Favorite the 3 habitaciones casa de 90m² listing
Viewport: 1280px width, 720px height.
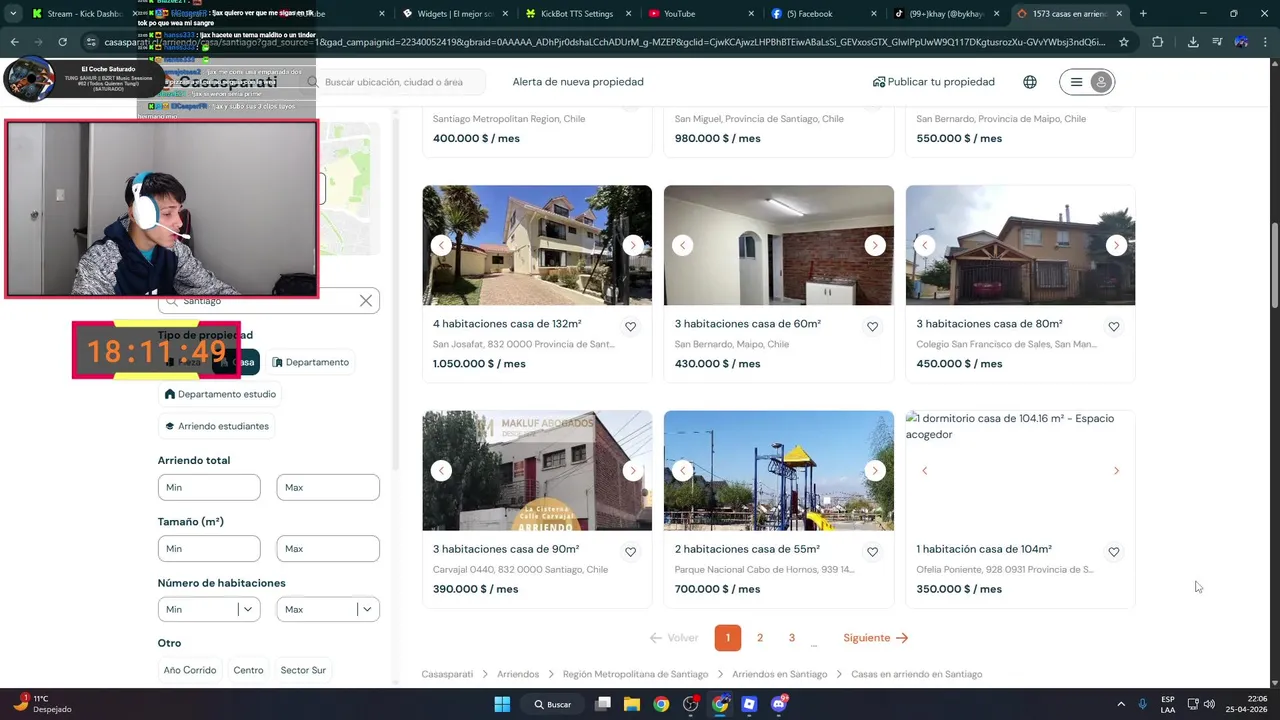pos(631,552)
